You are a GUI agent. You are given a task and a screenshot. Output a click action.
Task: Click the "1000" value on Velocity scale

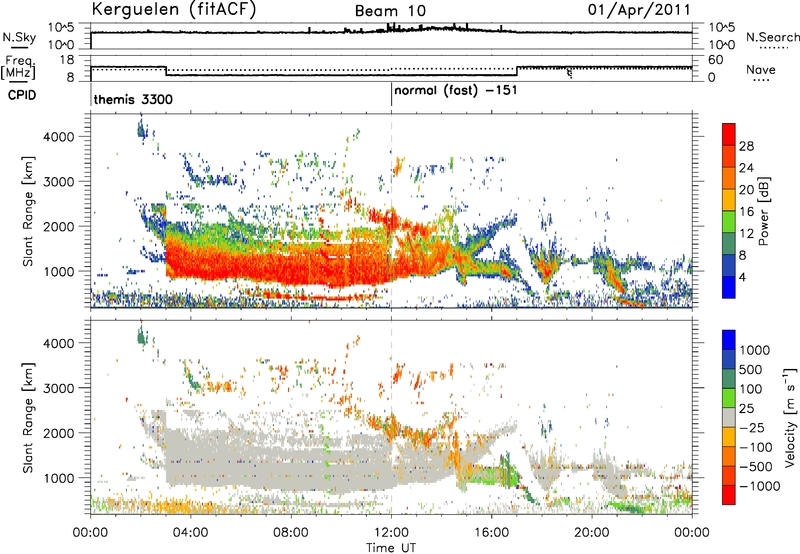(x=754, y=350)
